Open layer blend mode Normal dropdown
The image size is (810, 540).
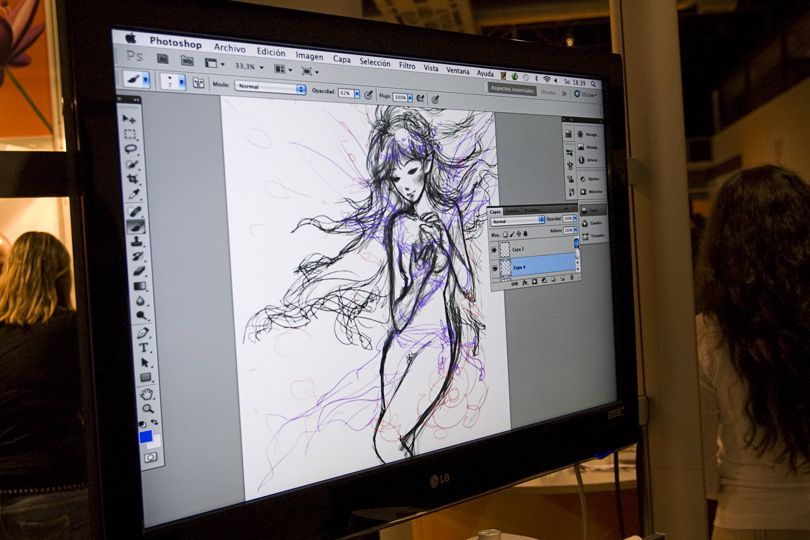(x=518, y=221)
